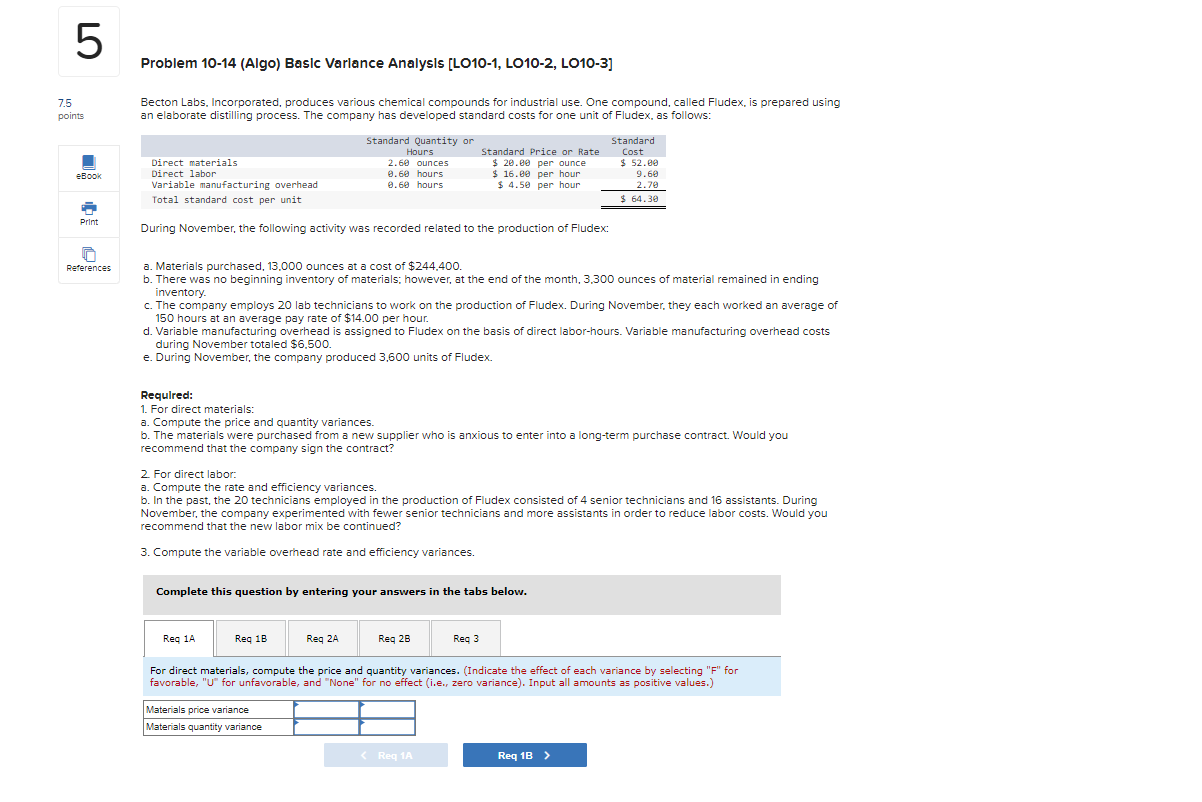Click the Req 1B navigation button

pyautogui.click(x=524, y=754)
